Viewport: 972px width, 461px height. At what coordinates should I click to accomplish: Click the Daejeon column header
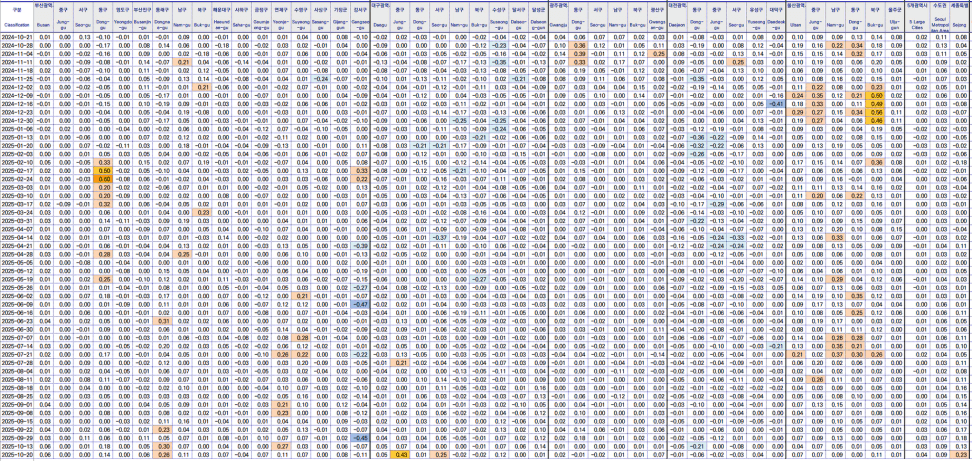tap(676, 20)
